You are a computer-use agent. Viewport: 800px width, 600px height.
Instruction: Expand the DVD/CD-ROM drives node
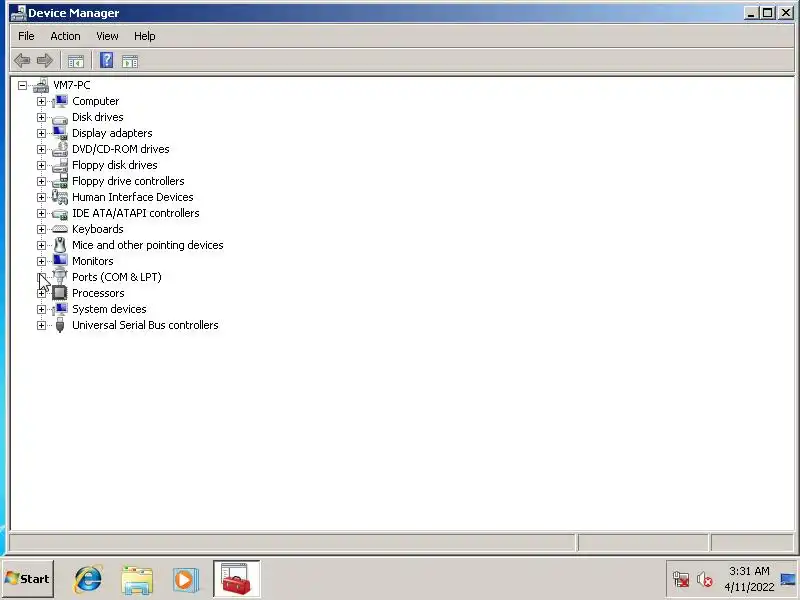tap(41, 149)
